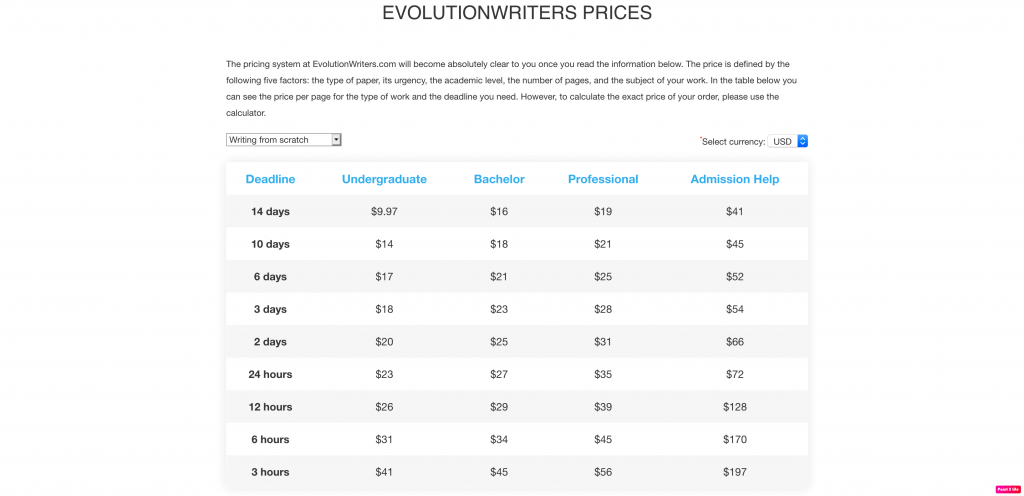
Task: Click the Professional column header
Action: tap(603, 179)
